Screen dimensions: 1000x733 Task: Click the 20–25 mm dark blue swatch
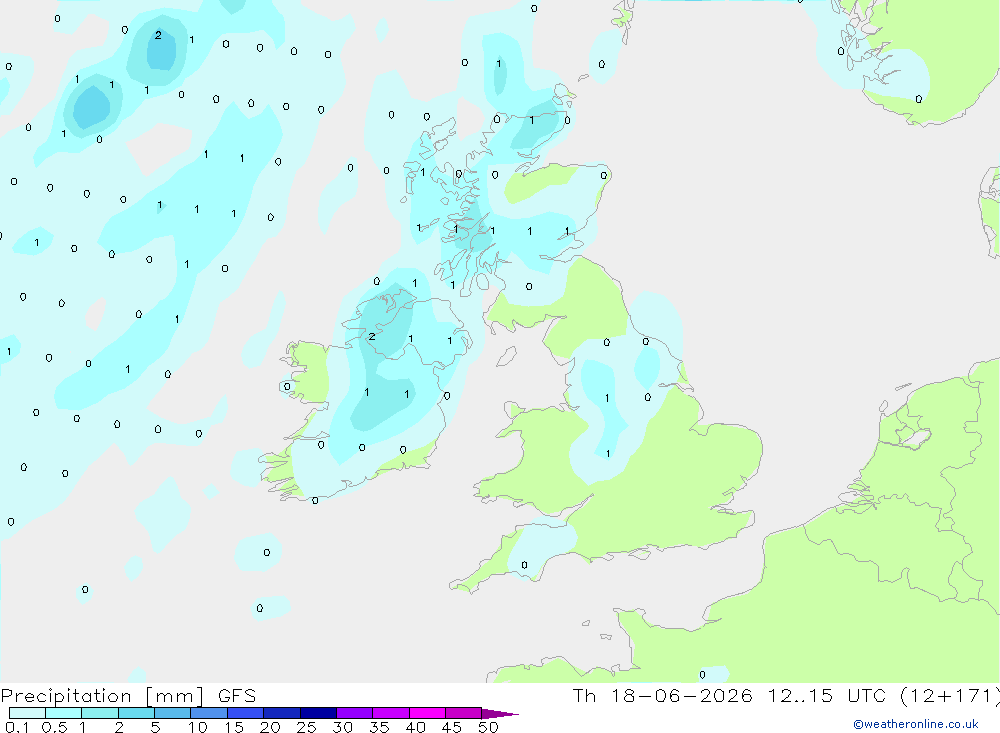[x=281, y=713]
